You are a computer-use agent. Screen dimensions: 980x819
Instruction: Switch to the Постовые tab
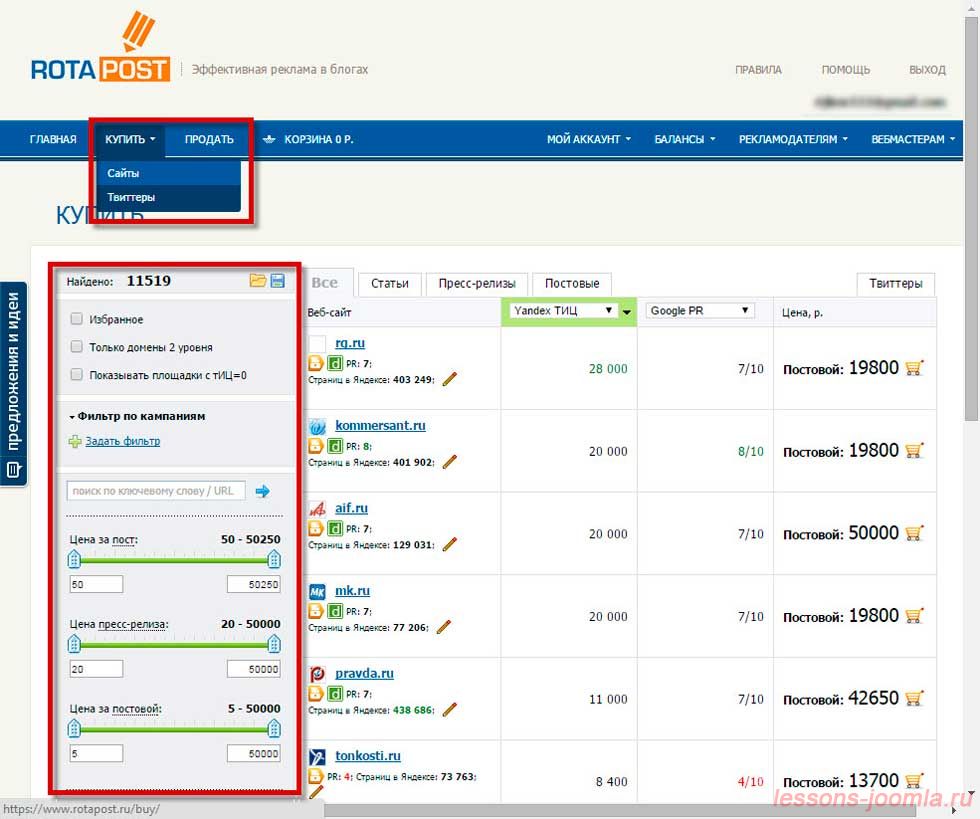(x=572, y=284)
